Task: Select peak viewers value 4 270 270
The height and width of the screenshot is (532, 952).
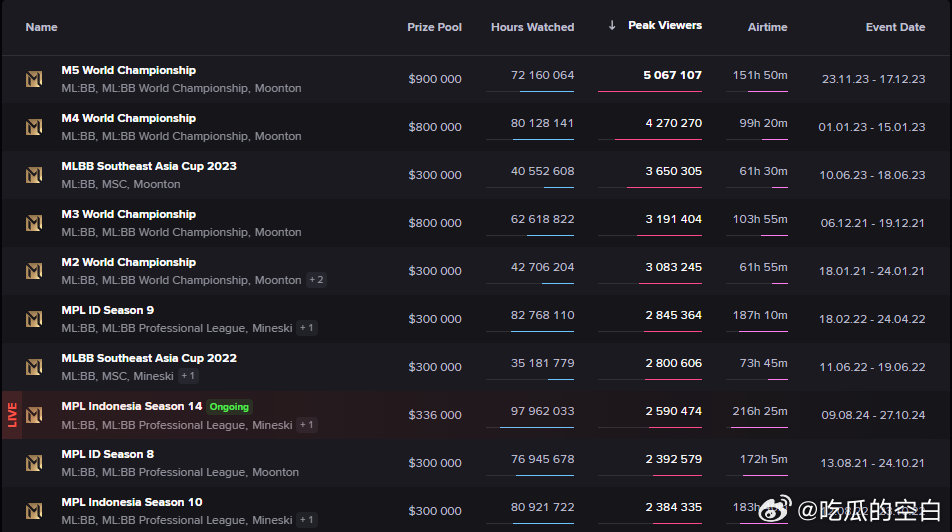Action: (673, 123)
